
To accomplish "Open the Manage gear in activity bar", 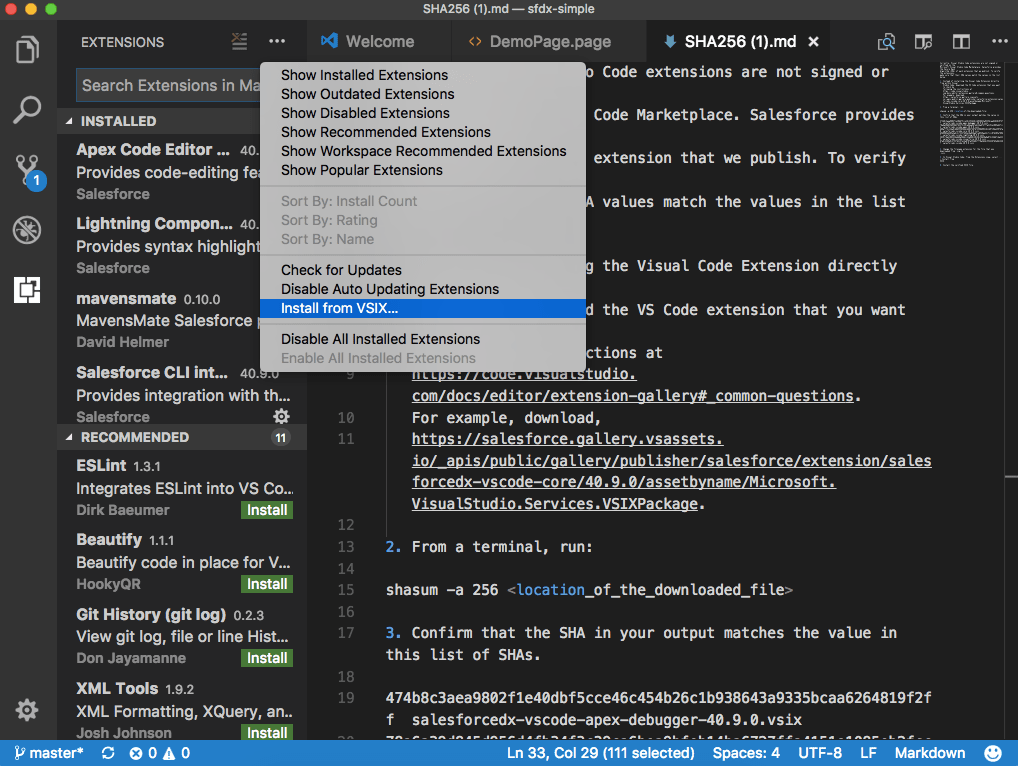I will 27,710.
